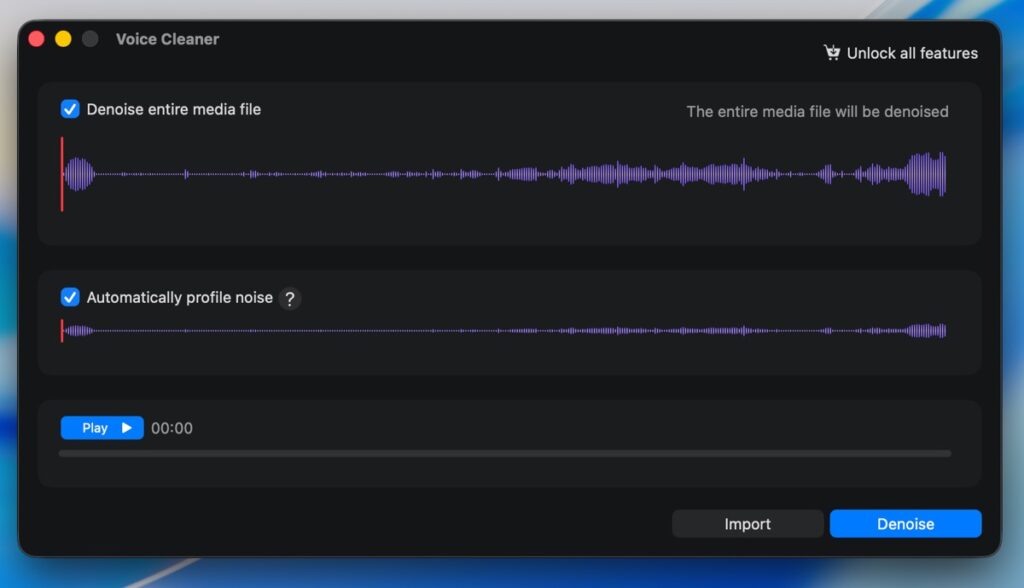Open the Unlock all features link

coord(911,53)
